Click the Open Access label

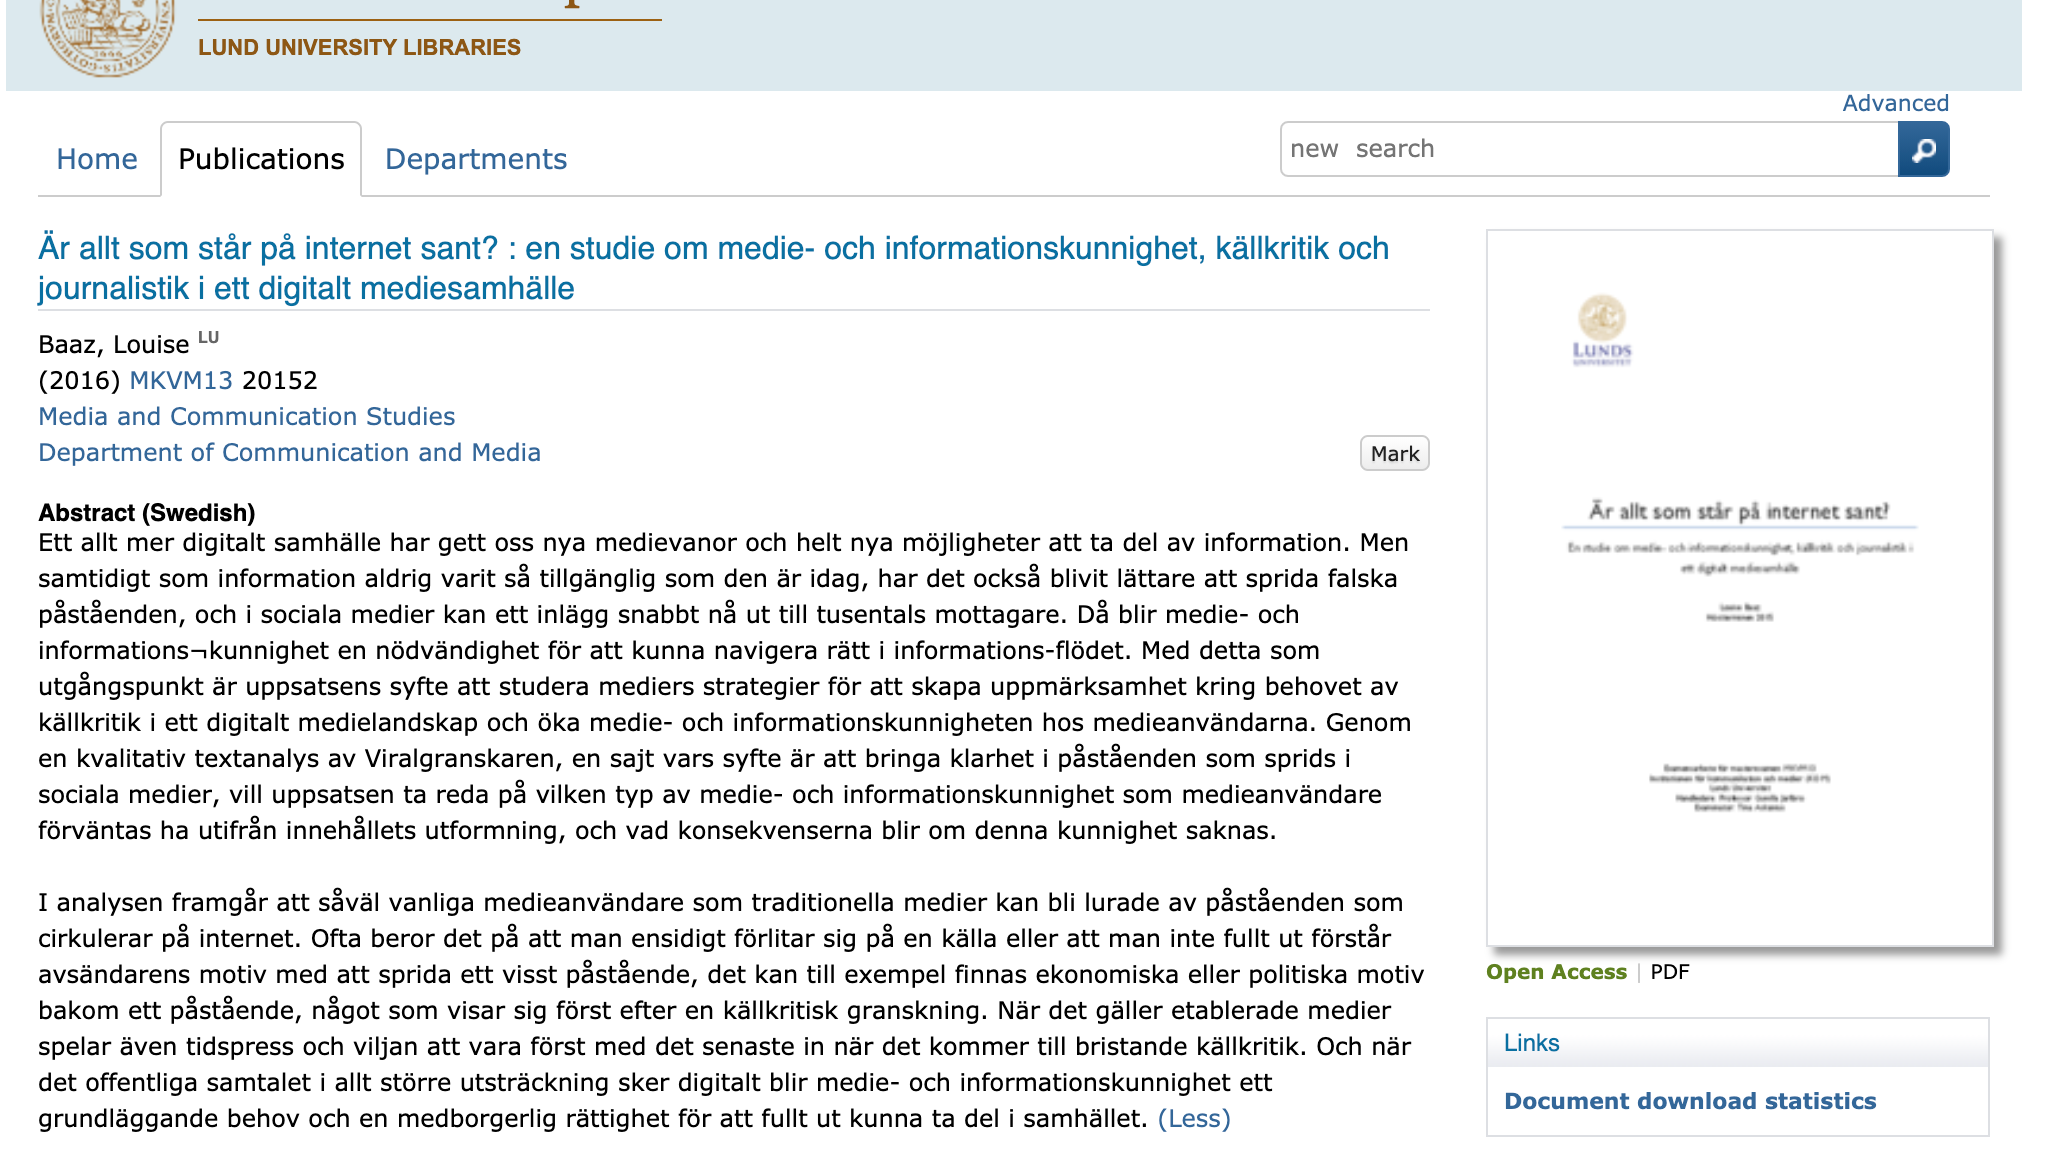tap(1556, 972)
